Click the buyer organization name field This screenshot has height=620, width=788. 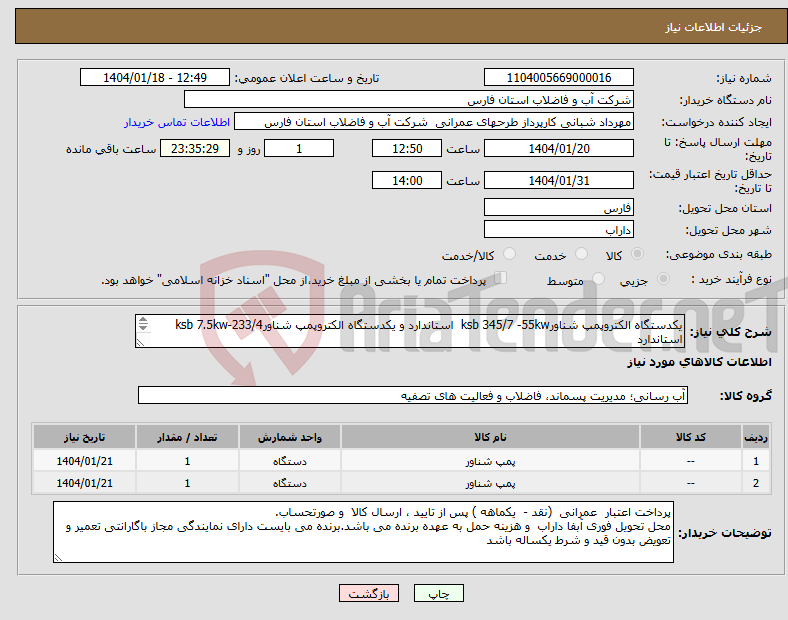pos(409,99)
